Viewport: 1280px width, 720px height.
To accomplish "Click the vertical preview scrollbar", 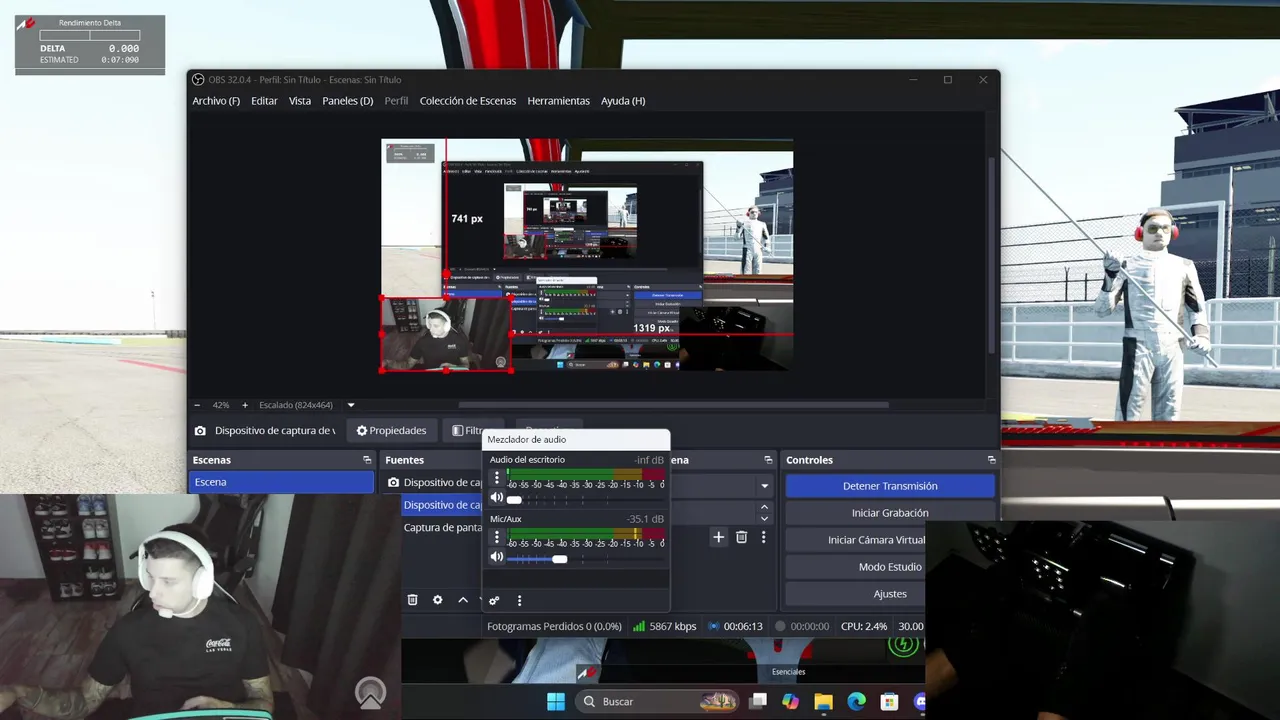I will 992,254.
